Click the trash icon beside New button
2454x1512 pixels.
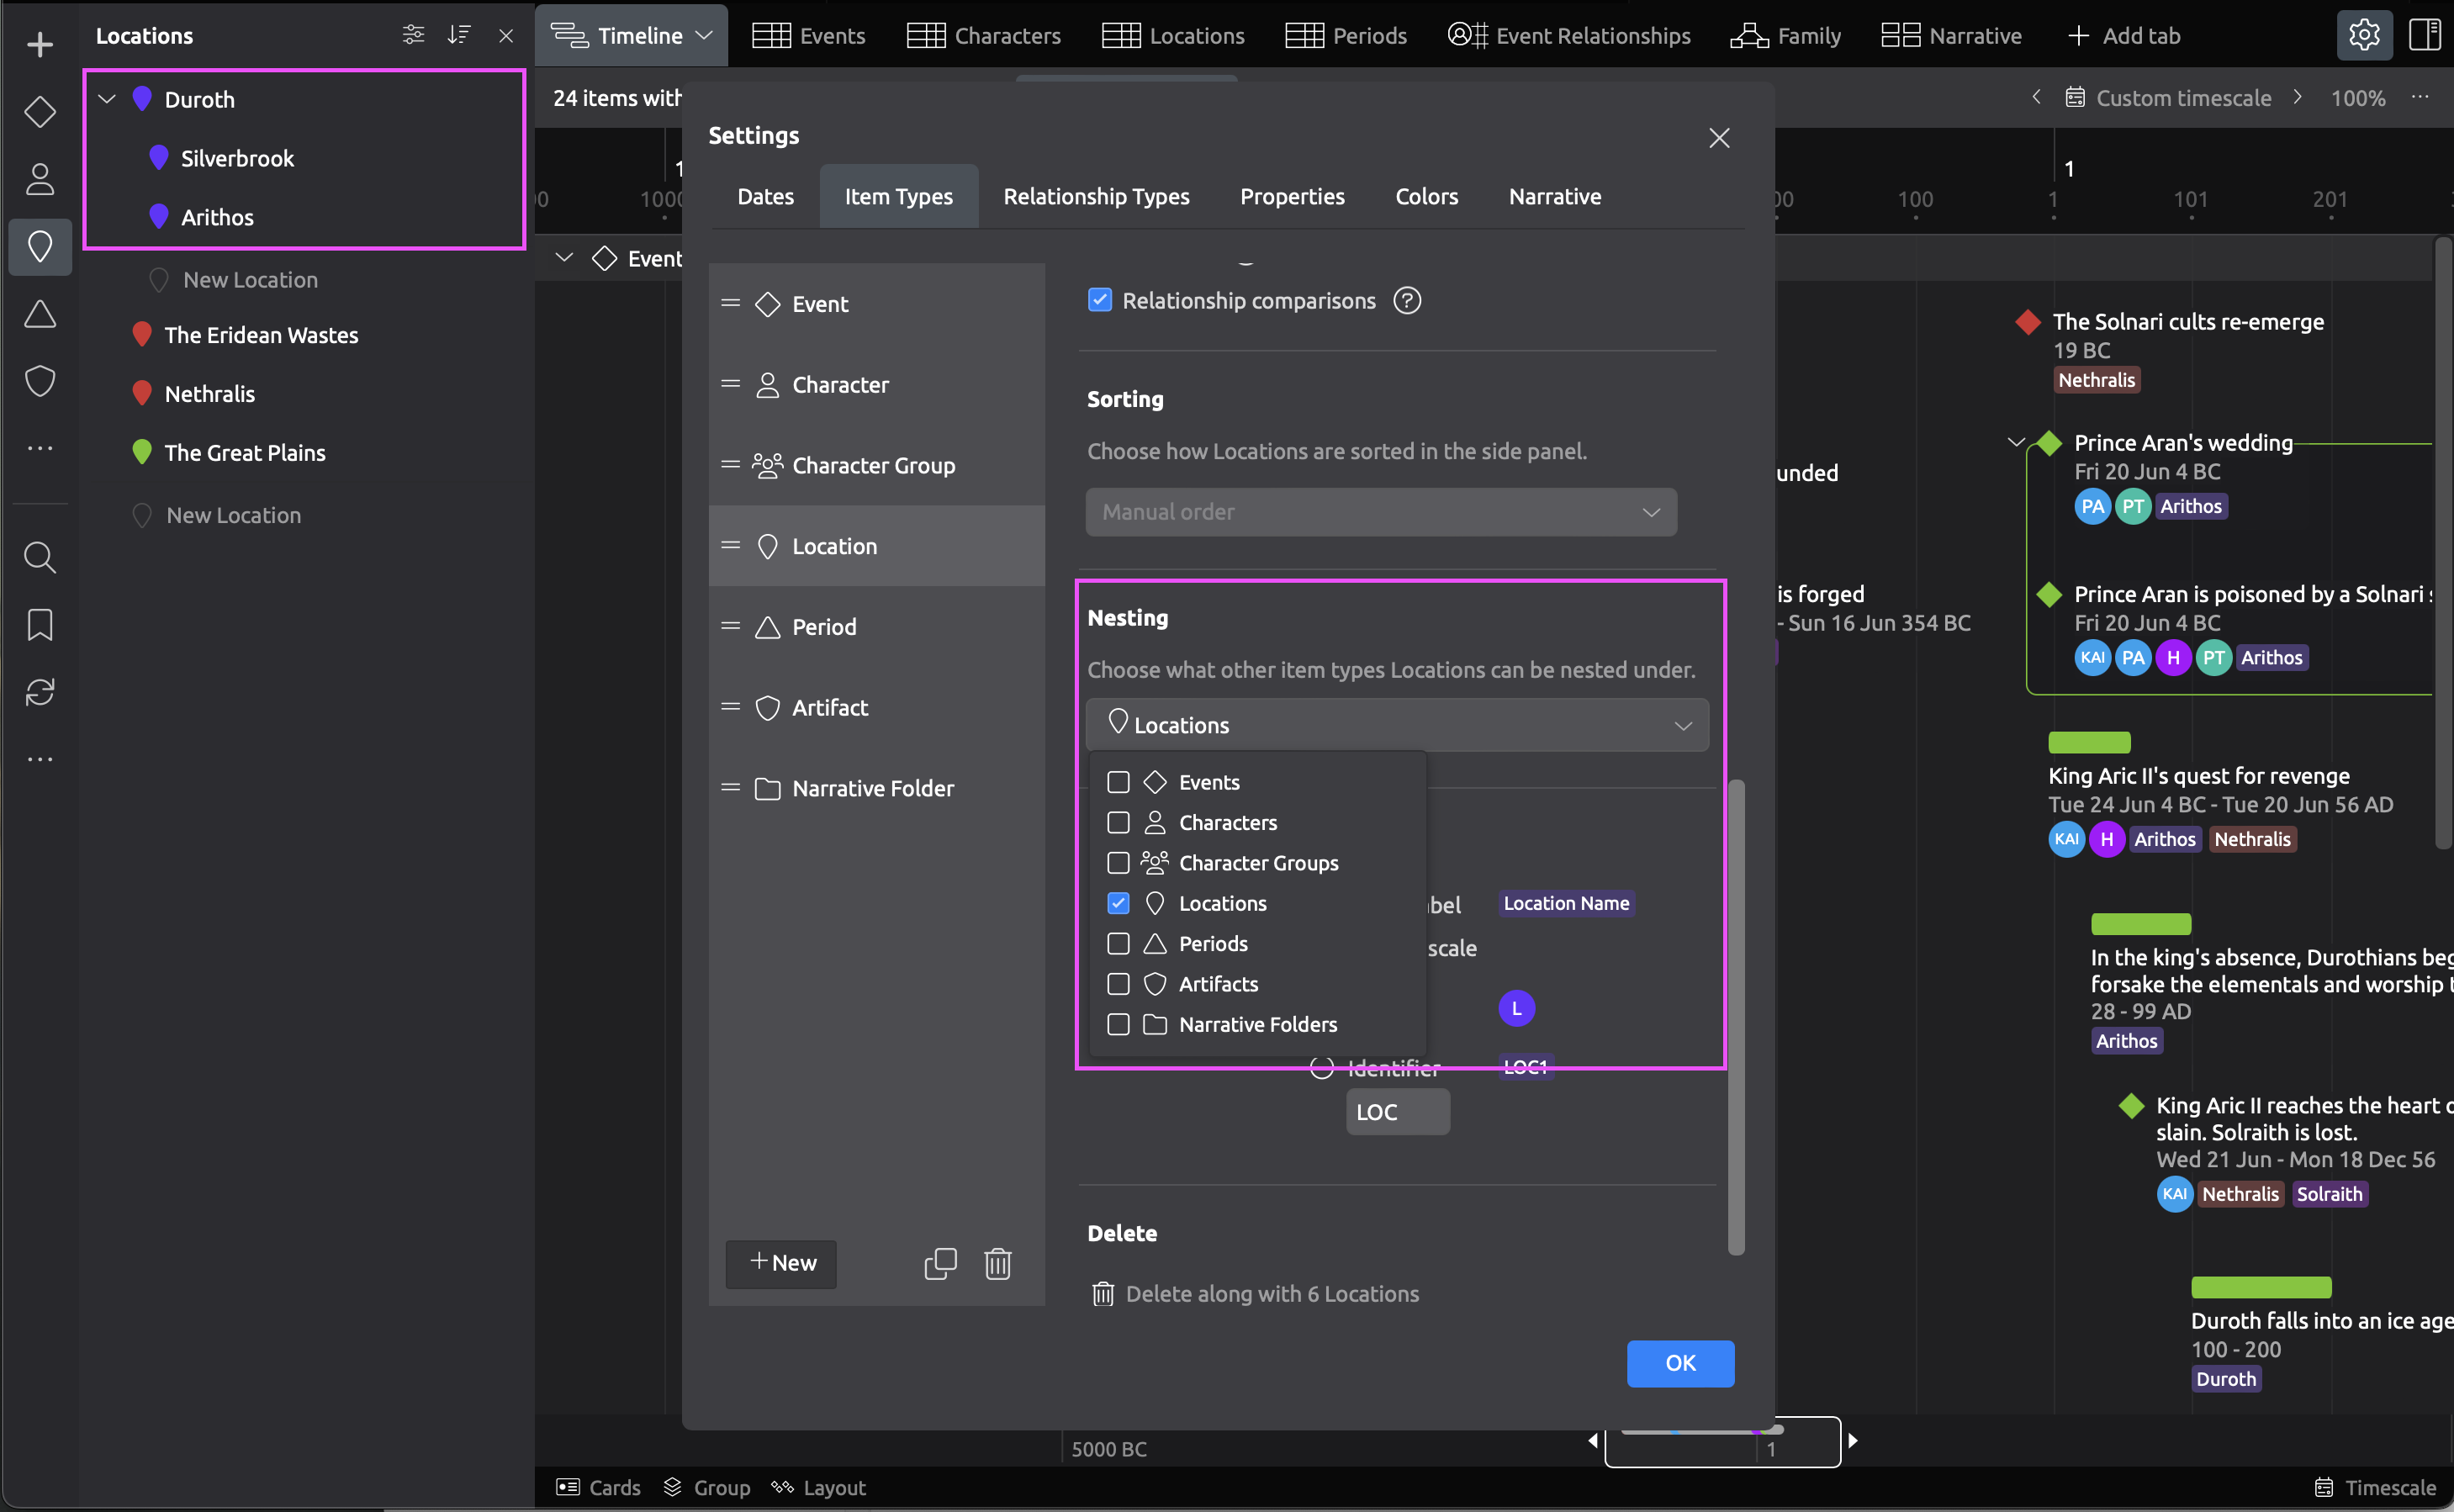(x=997, y=1263)
